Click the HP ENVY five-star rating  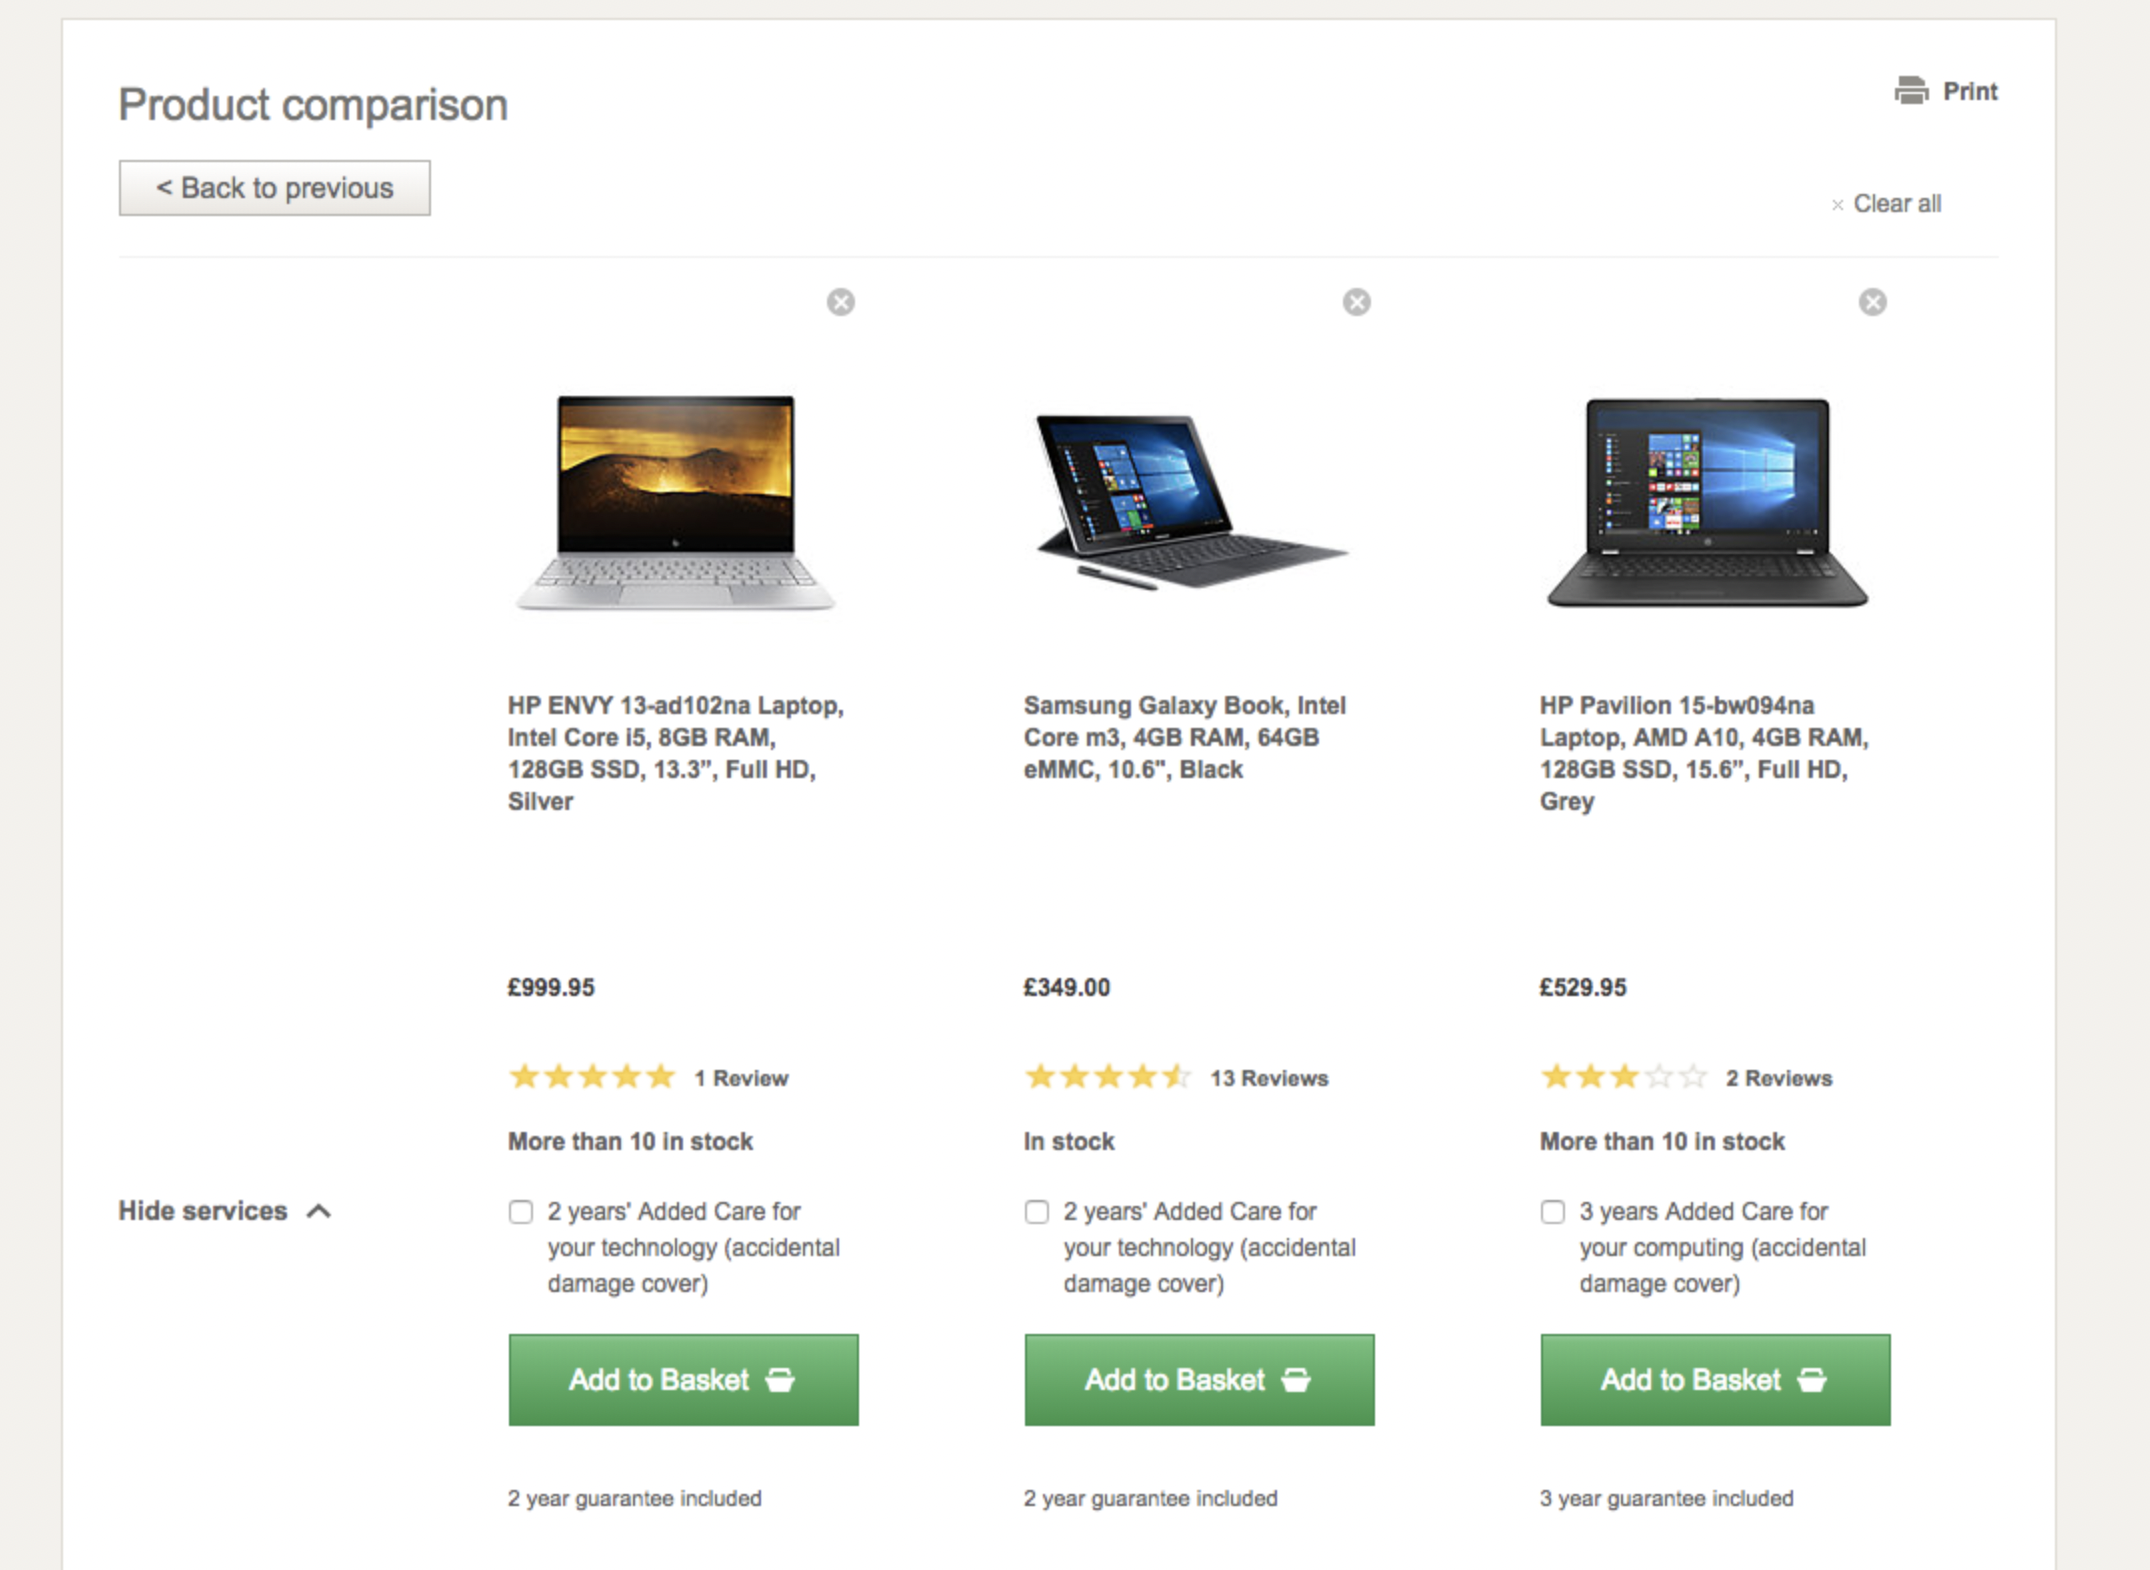(x=592, y=1077)
